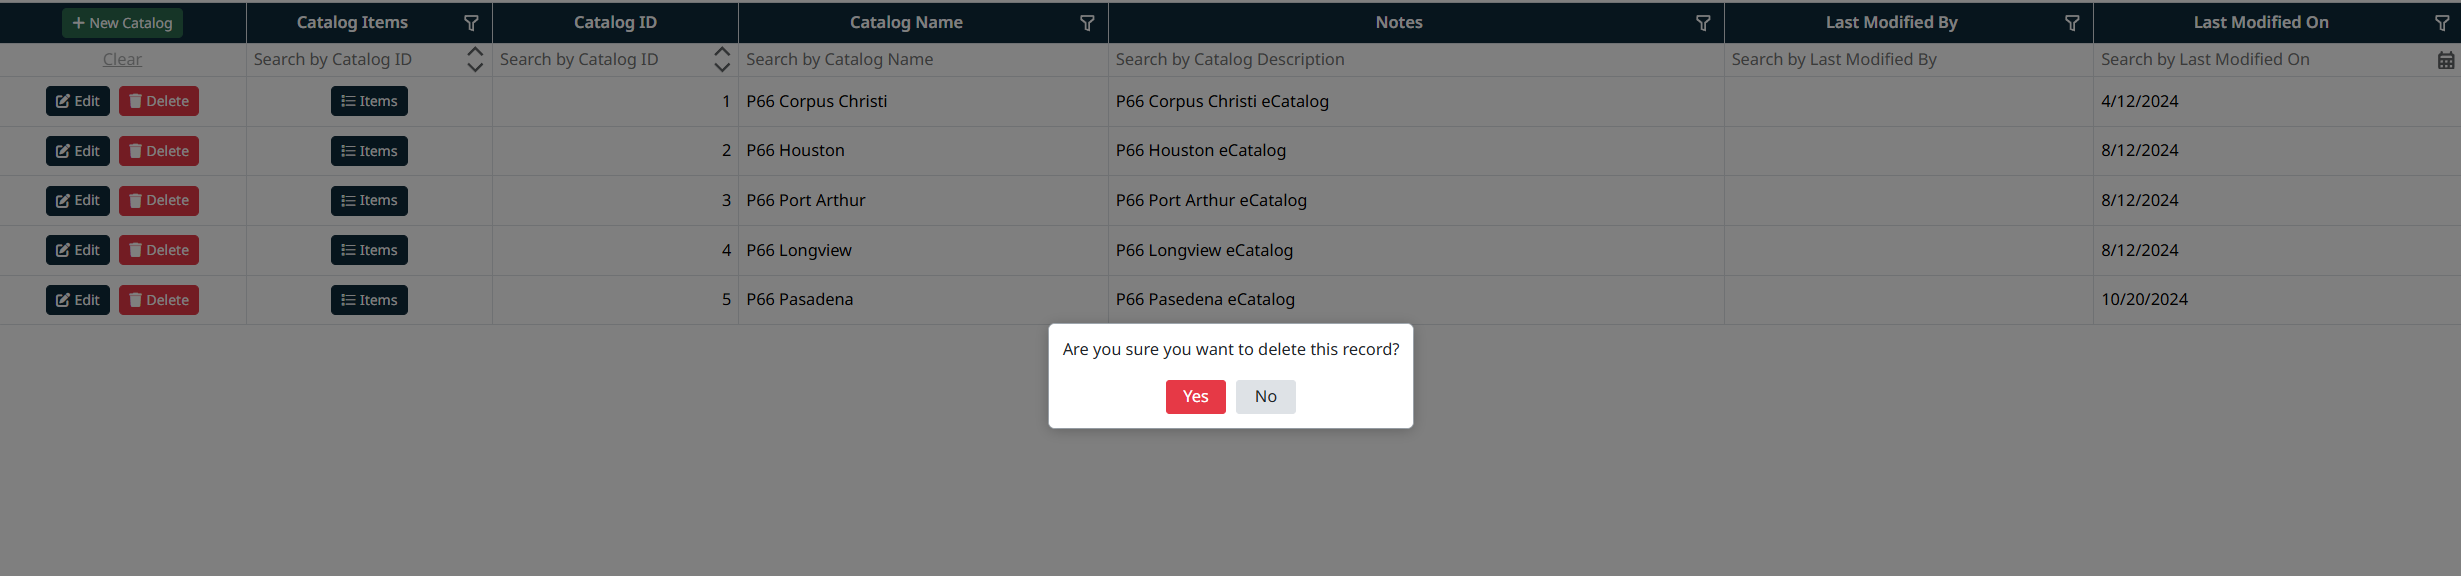
Task: Open the Last Modified On filter icon
Action: (2442, 23)
